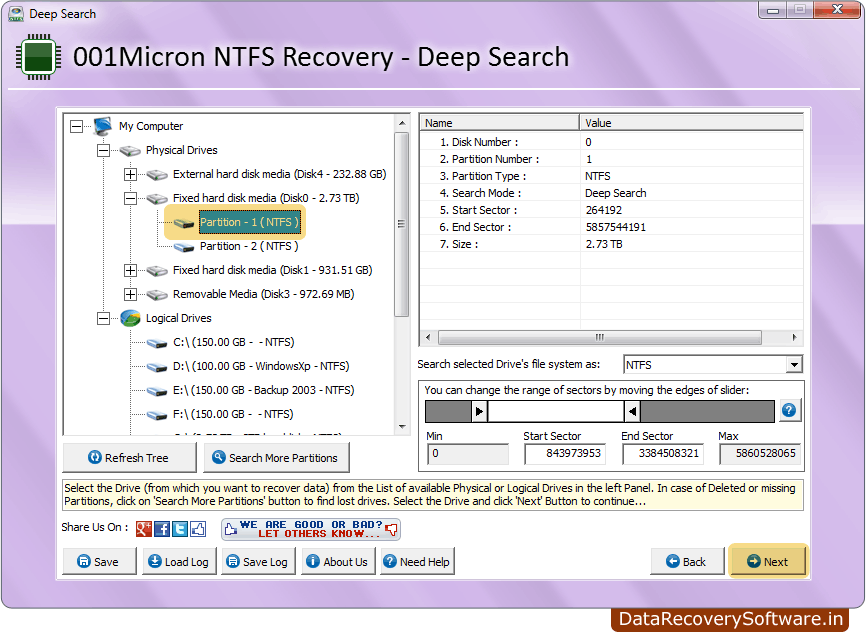
Task: Select C:\ (150.00 GB) logical drive
Action: [x=234, y=343]
